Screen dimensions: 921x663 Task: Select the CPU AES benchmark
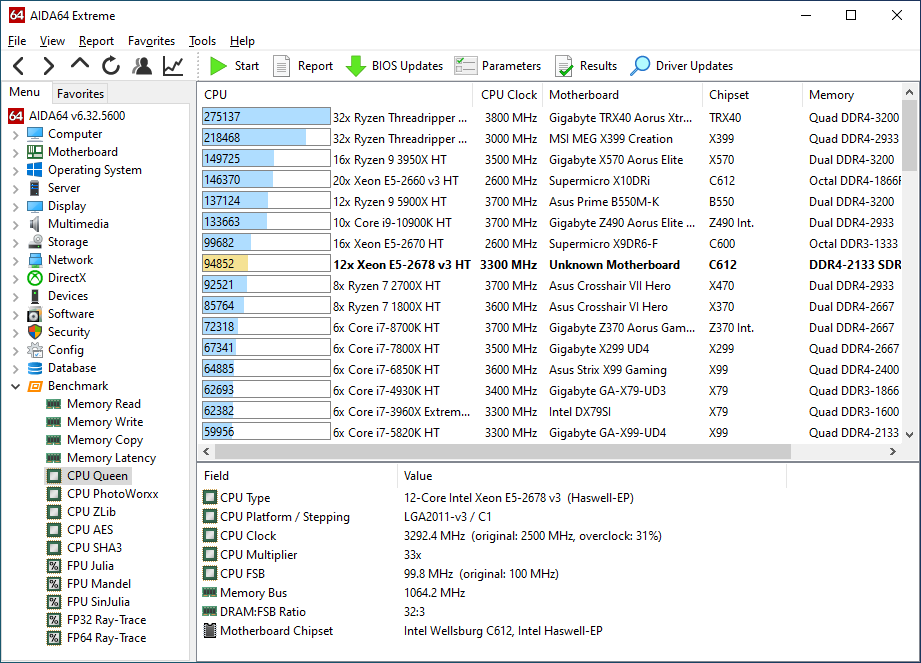90,530
